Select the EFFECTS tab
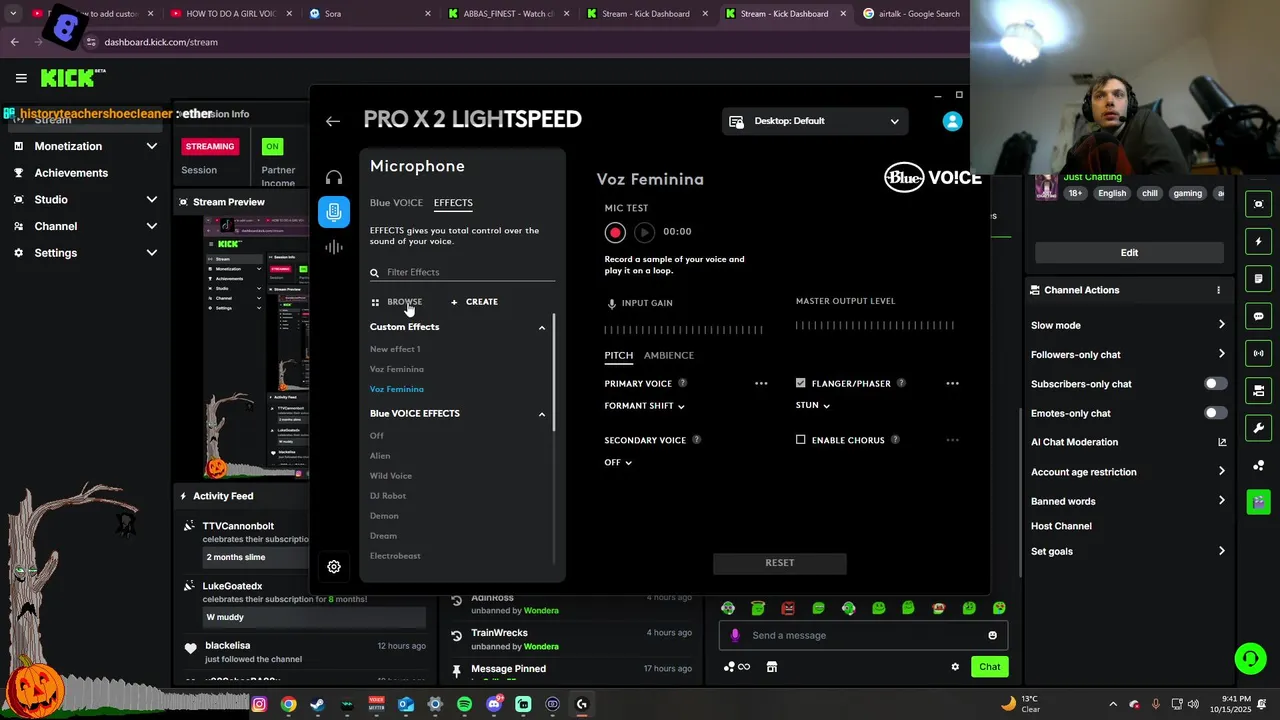This screenshot has height=720, width=1280. (453, 203)
